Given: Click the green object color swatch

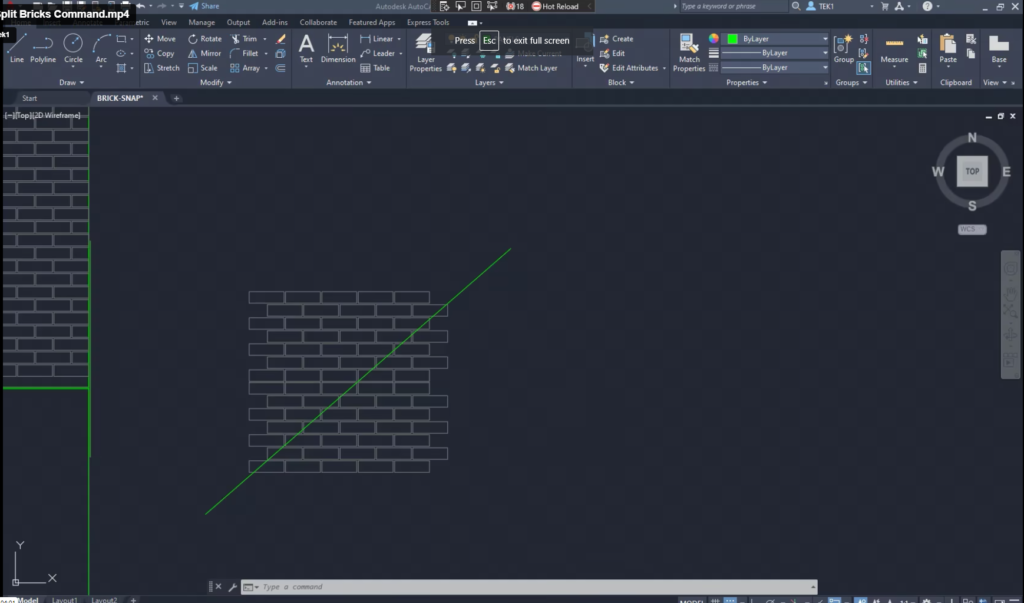Looking at the screenshot, I should point(732,39).
